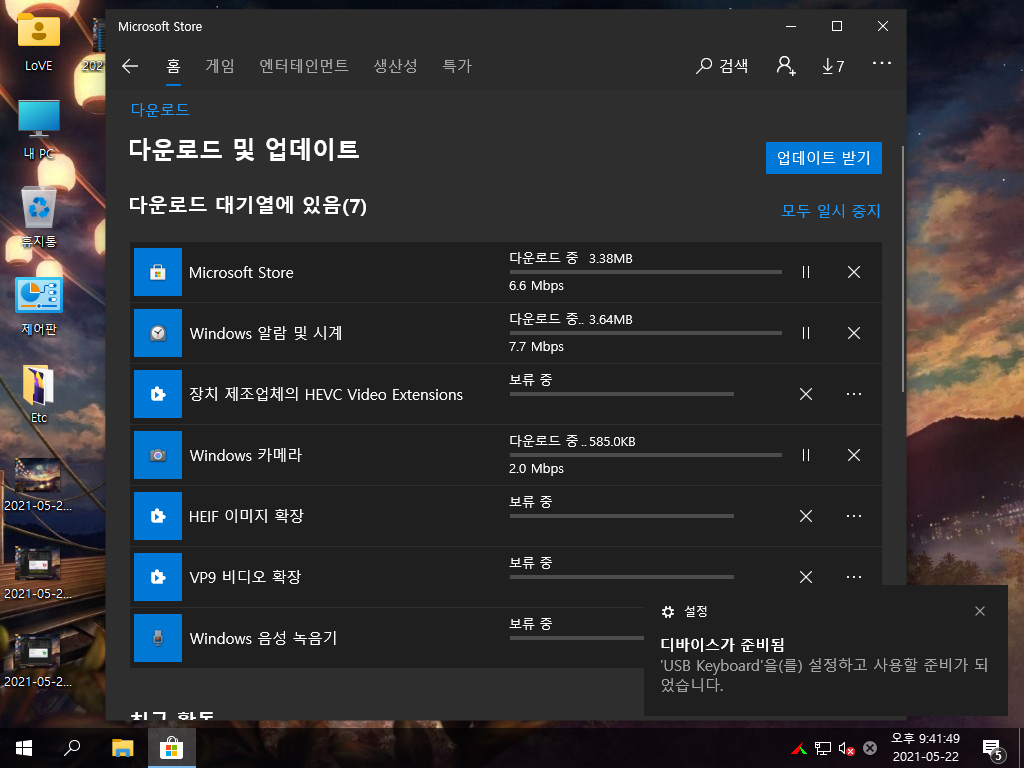Screen dimensions: 1024x768
Task: Click the network tray icon
Action: pos(823,748)
